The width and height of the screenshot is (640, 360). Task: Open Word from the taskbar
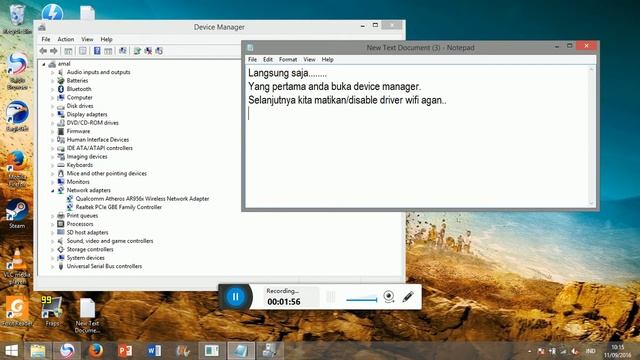(x=154, y=351)
